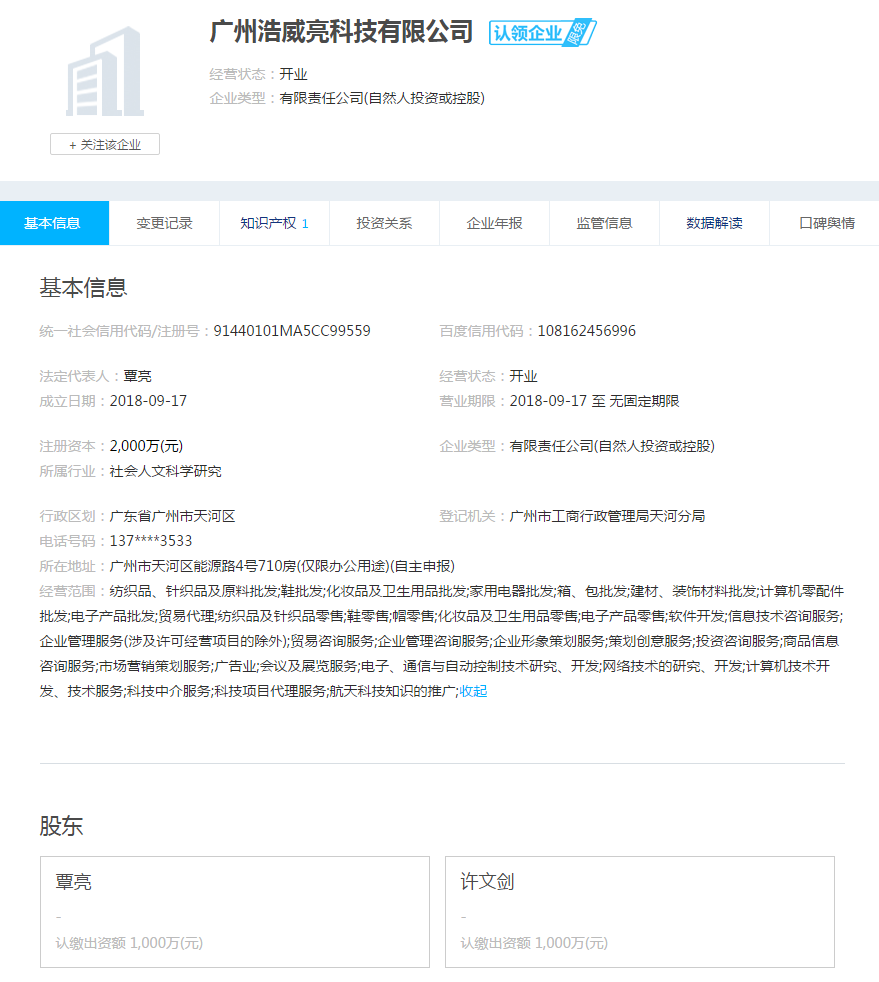This screenshot has width=879, height=982.
Task: Click the 认领企业 claim badge
Action: (x=542, y=32)
